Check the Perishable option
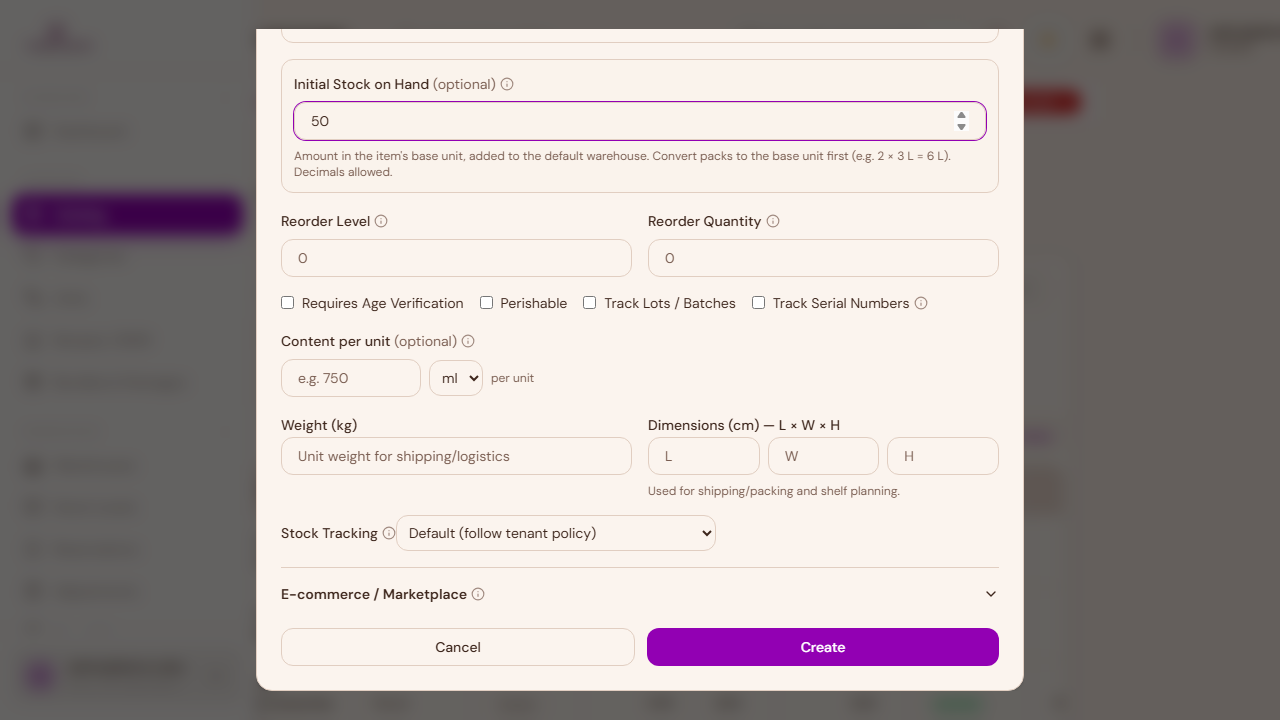This screenshot has height=720, width=1280. (487, 302)
